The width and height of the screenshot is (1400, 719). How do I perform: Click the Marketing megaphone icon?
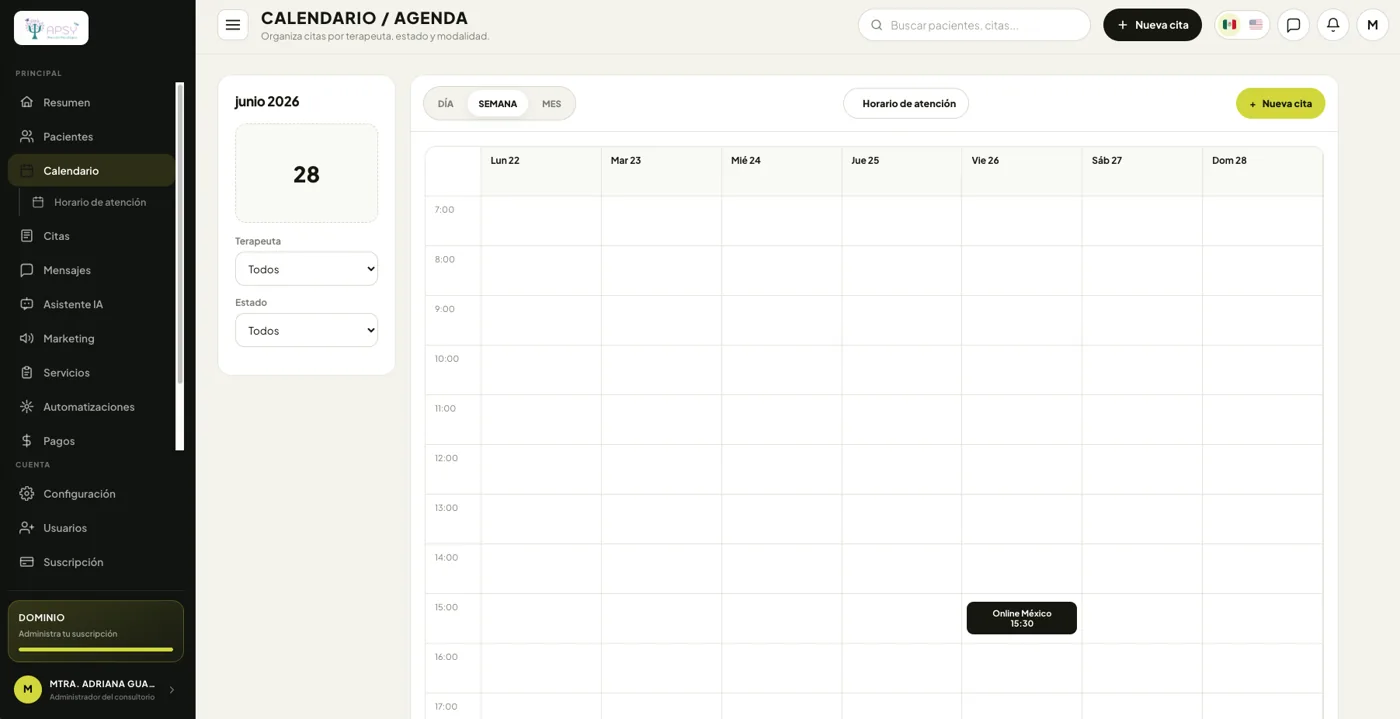pyautogui.click(x=27, y=338)
